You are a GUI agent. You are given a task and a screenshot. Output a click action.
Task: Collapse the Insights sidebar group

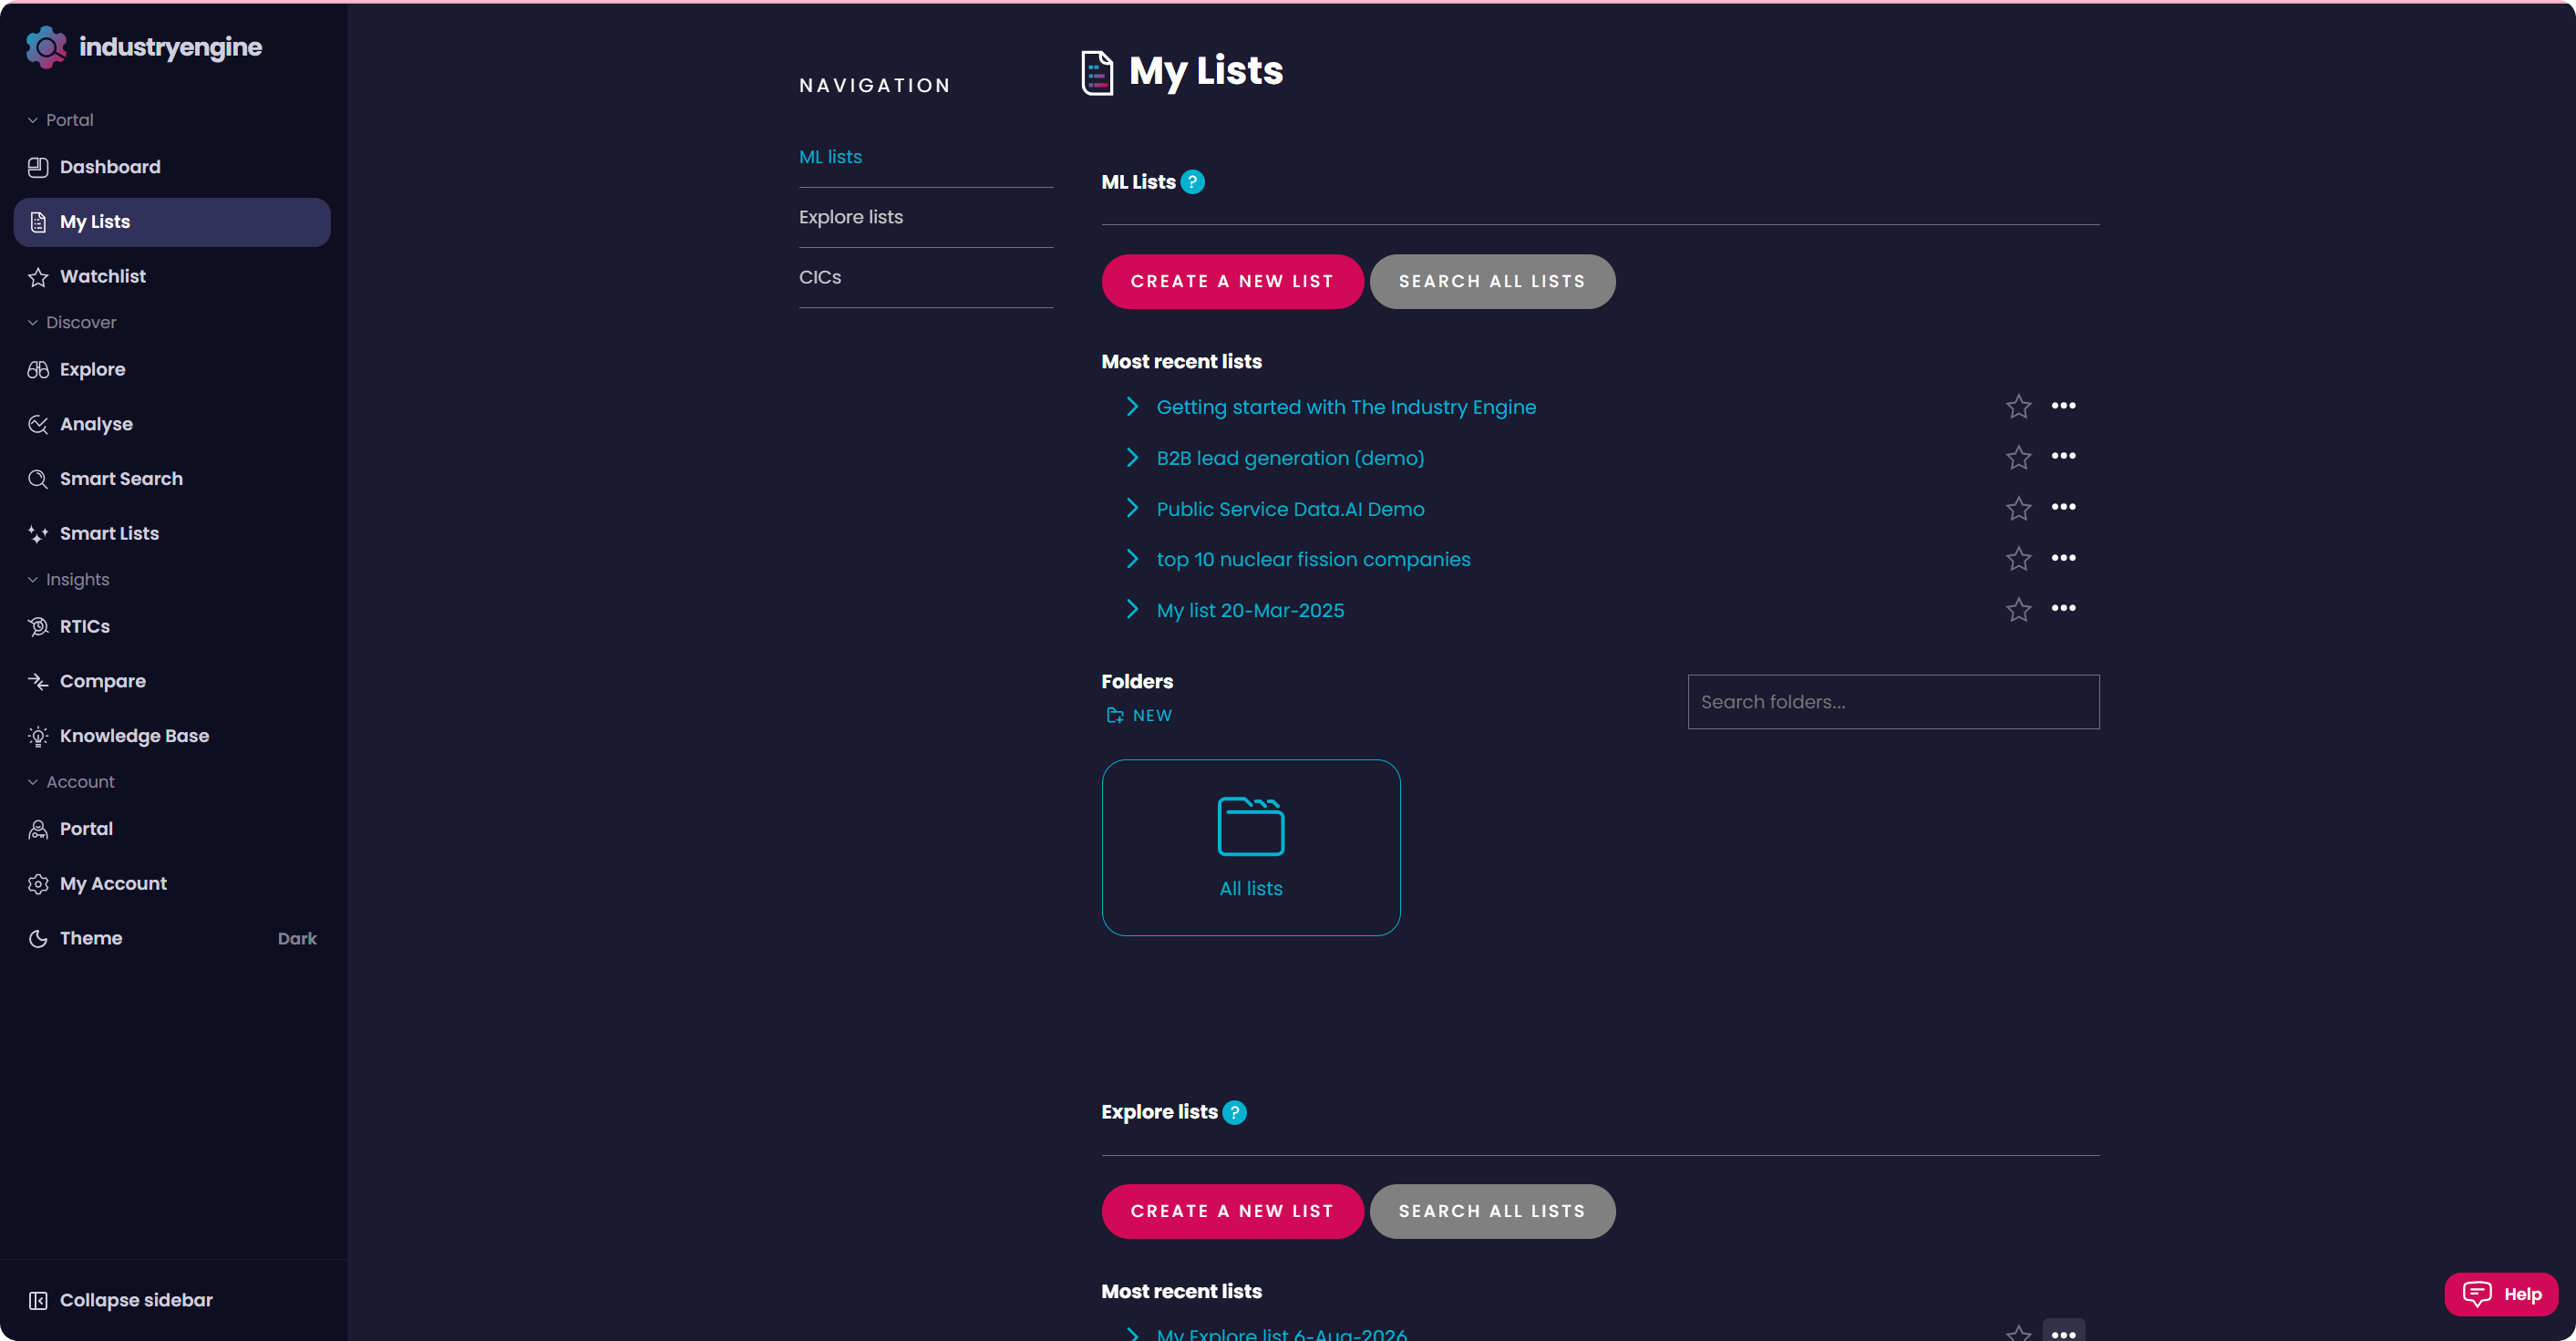point(68,579)
